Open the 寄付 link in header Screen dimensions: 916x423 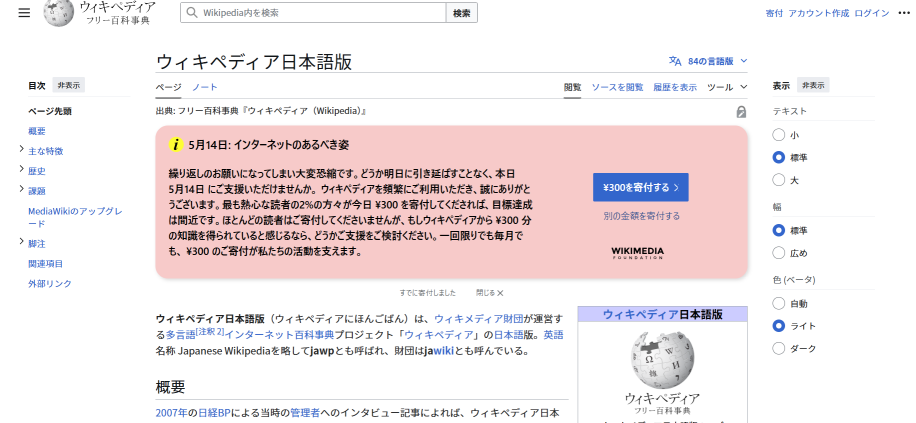774,13
